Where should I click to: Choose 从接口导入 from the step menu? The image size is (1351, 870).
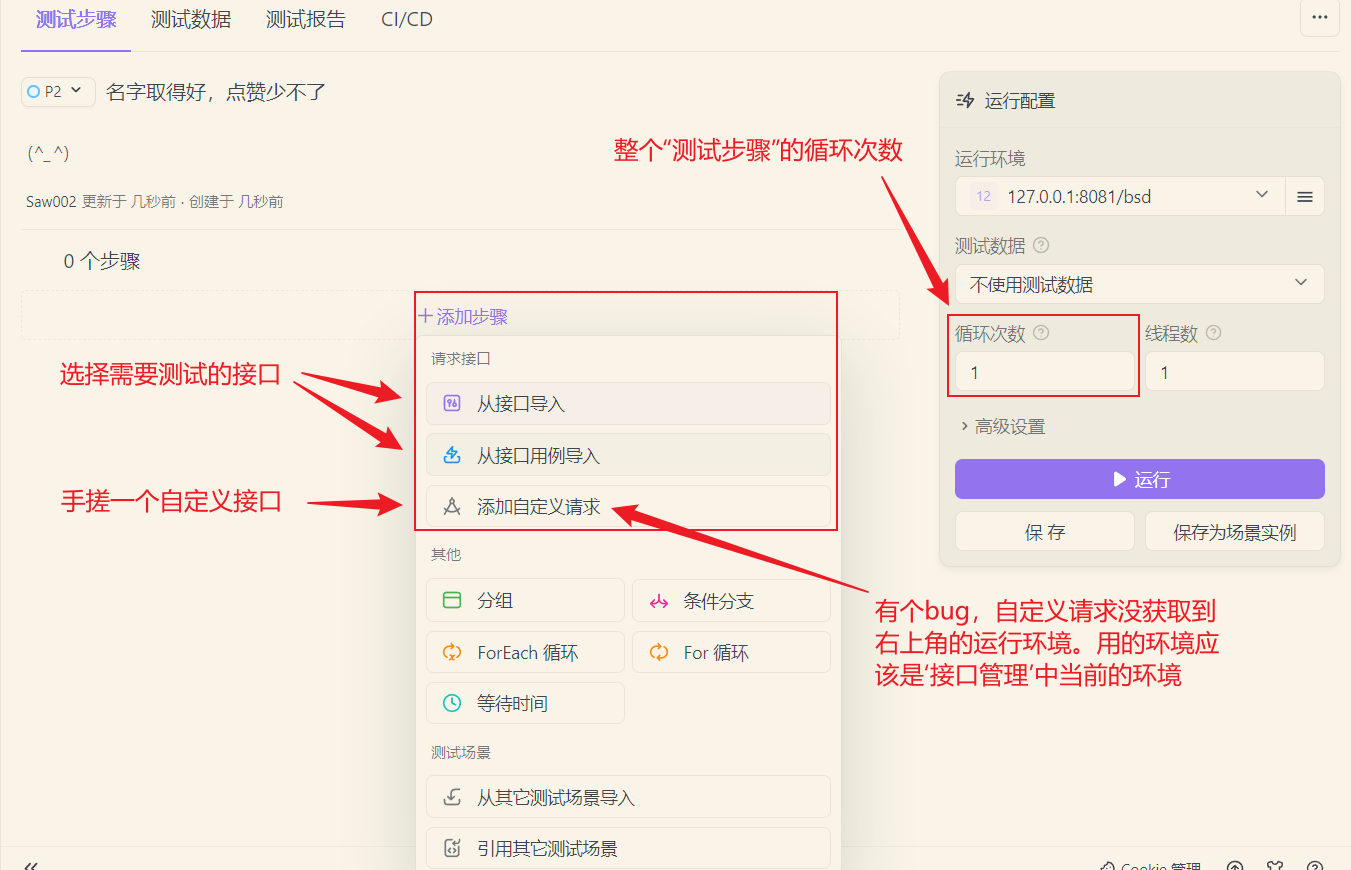[628, 404]
